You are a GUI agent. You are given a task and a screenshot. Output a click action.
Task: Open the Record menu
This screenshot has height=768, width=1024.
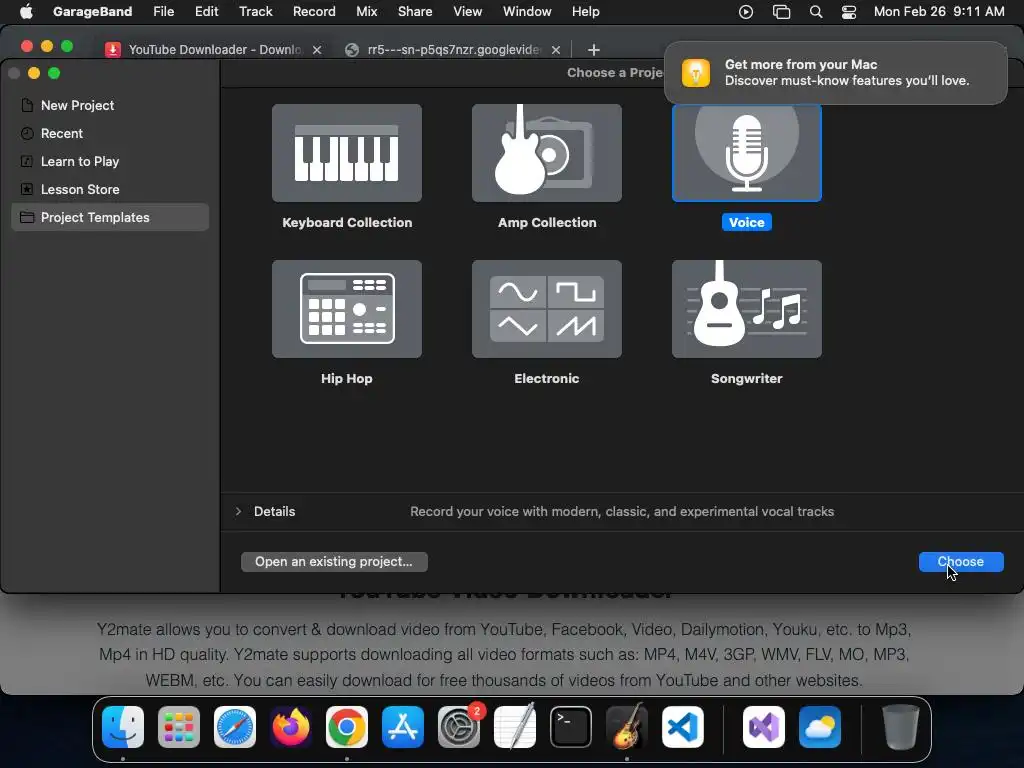pyautogui.click(x=314, y=12)
